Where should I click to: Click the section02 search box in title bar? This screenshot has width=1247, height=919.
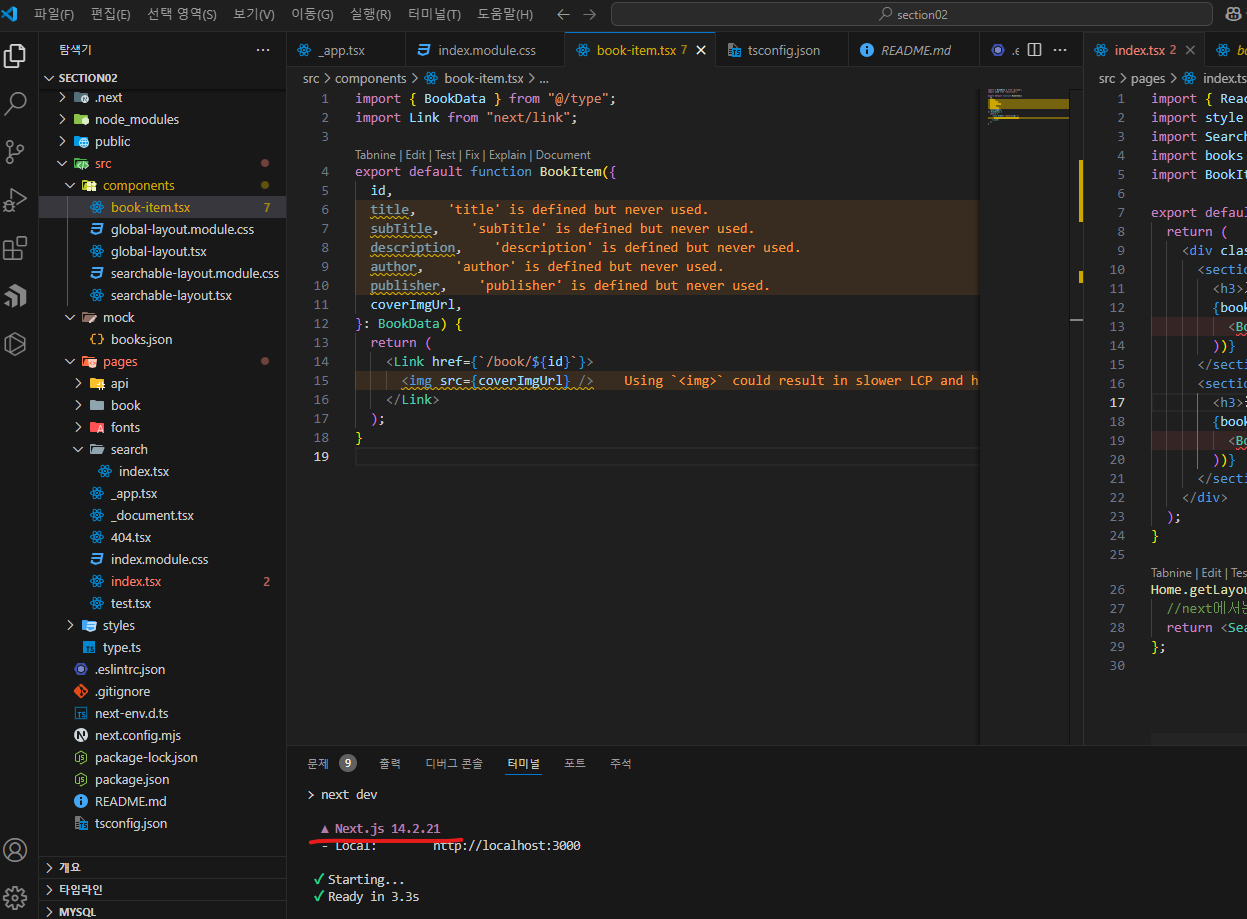[911, 15]
